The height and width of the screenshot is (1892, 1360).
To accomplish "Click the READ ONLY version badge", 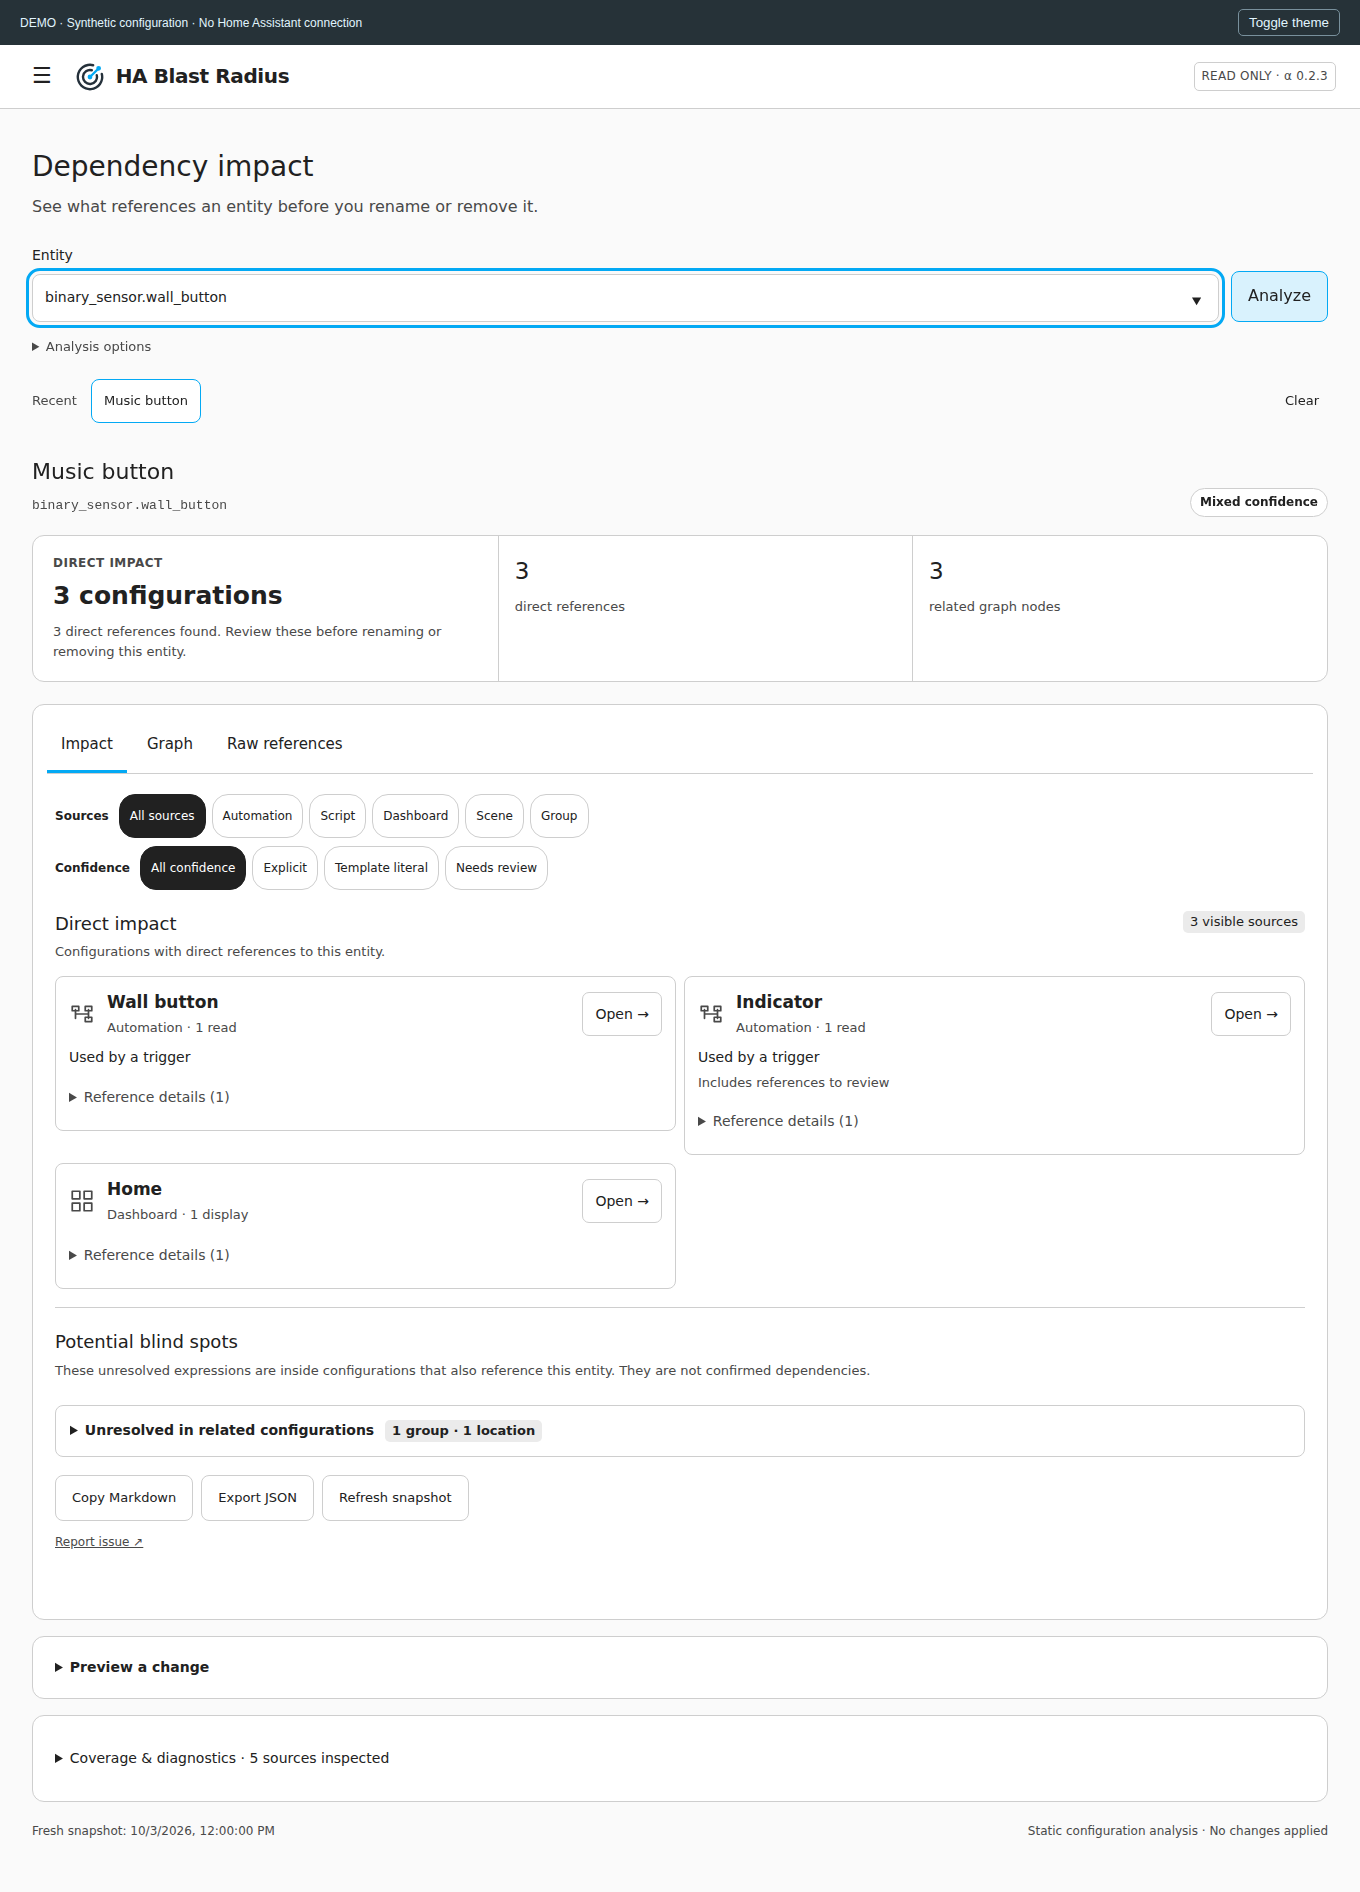I will pyautogui.click(x=1265, y=76).
